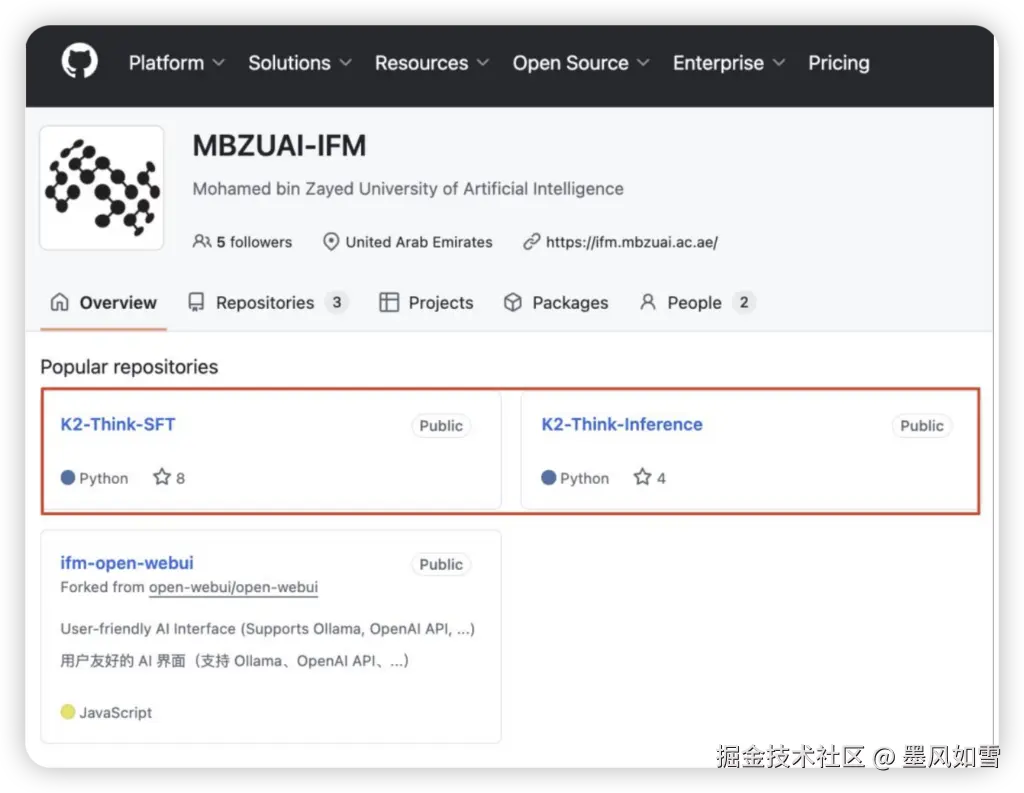Image resolution: width=1024 pixels, height=793 pixels.
Task: Expand the Platform menu
Action: tap(176, 63)
